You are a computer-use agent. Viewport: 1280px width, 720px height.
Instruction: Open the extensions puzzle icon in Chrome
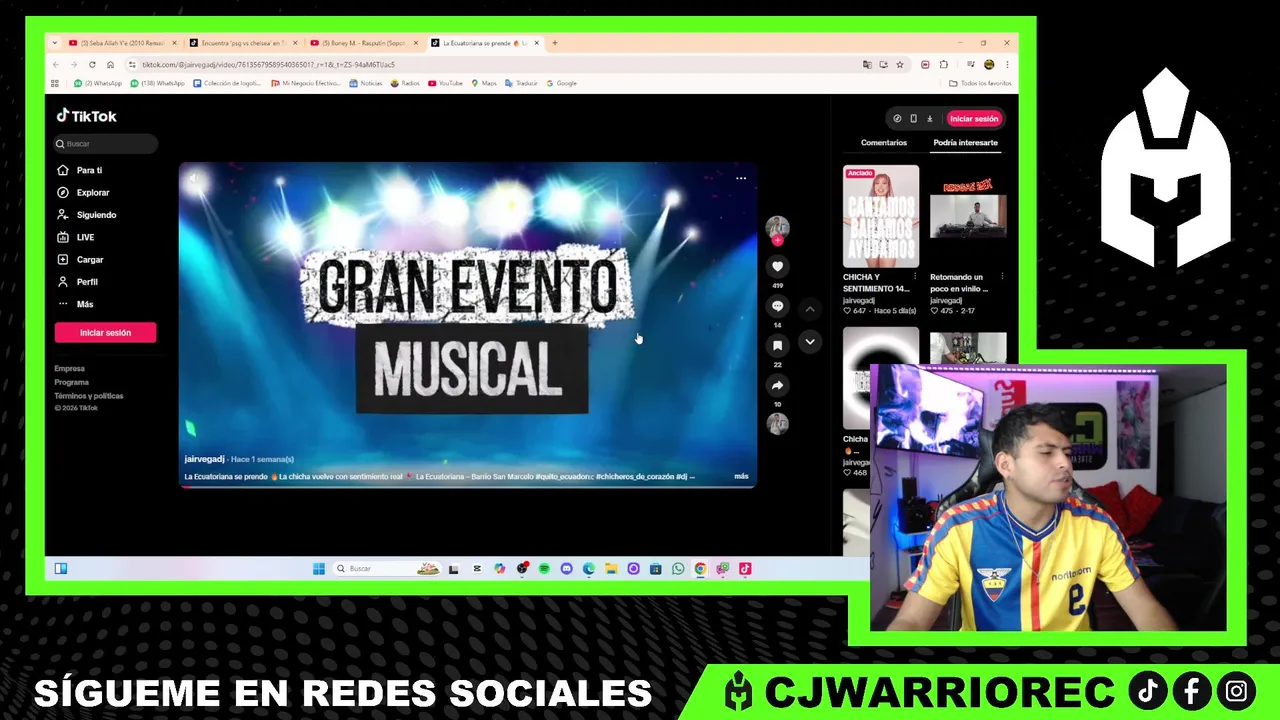943,64
